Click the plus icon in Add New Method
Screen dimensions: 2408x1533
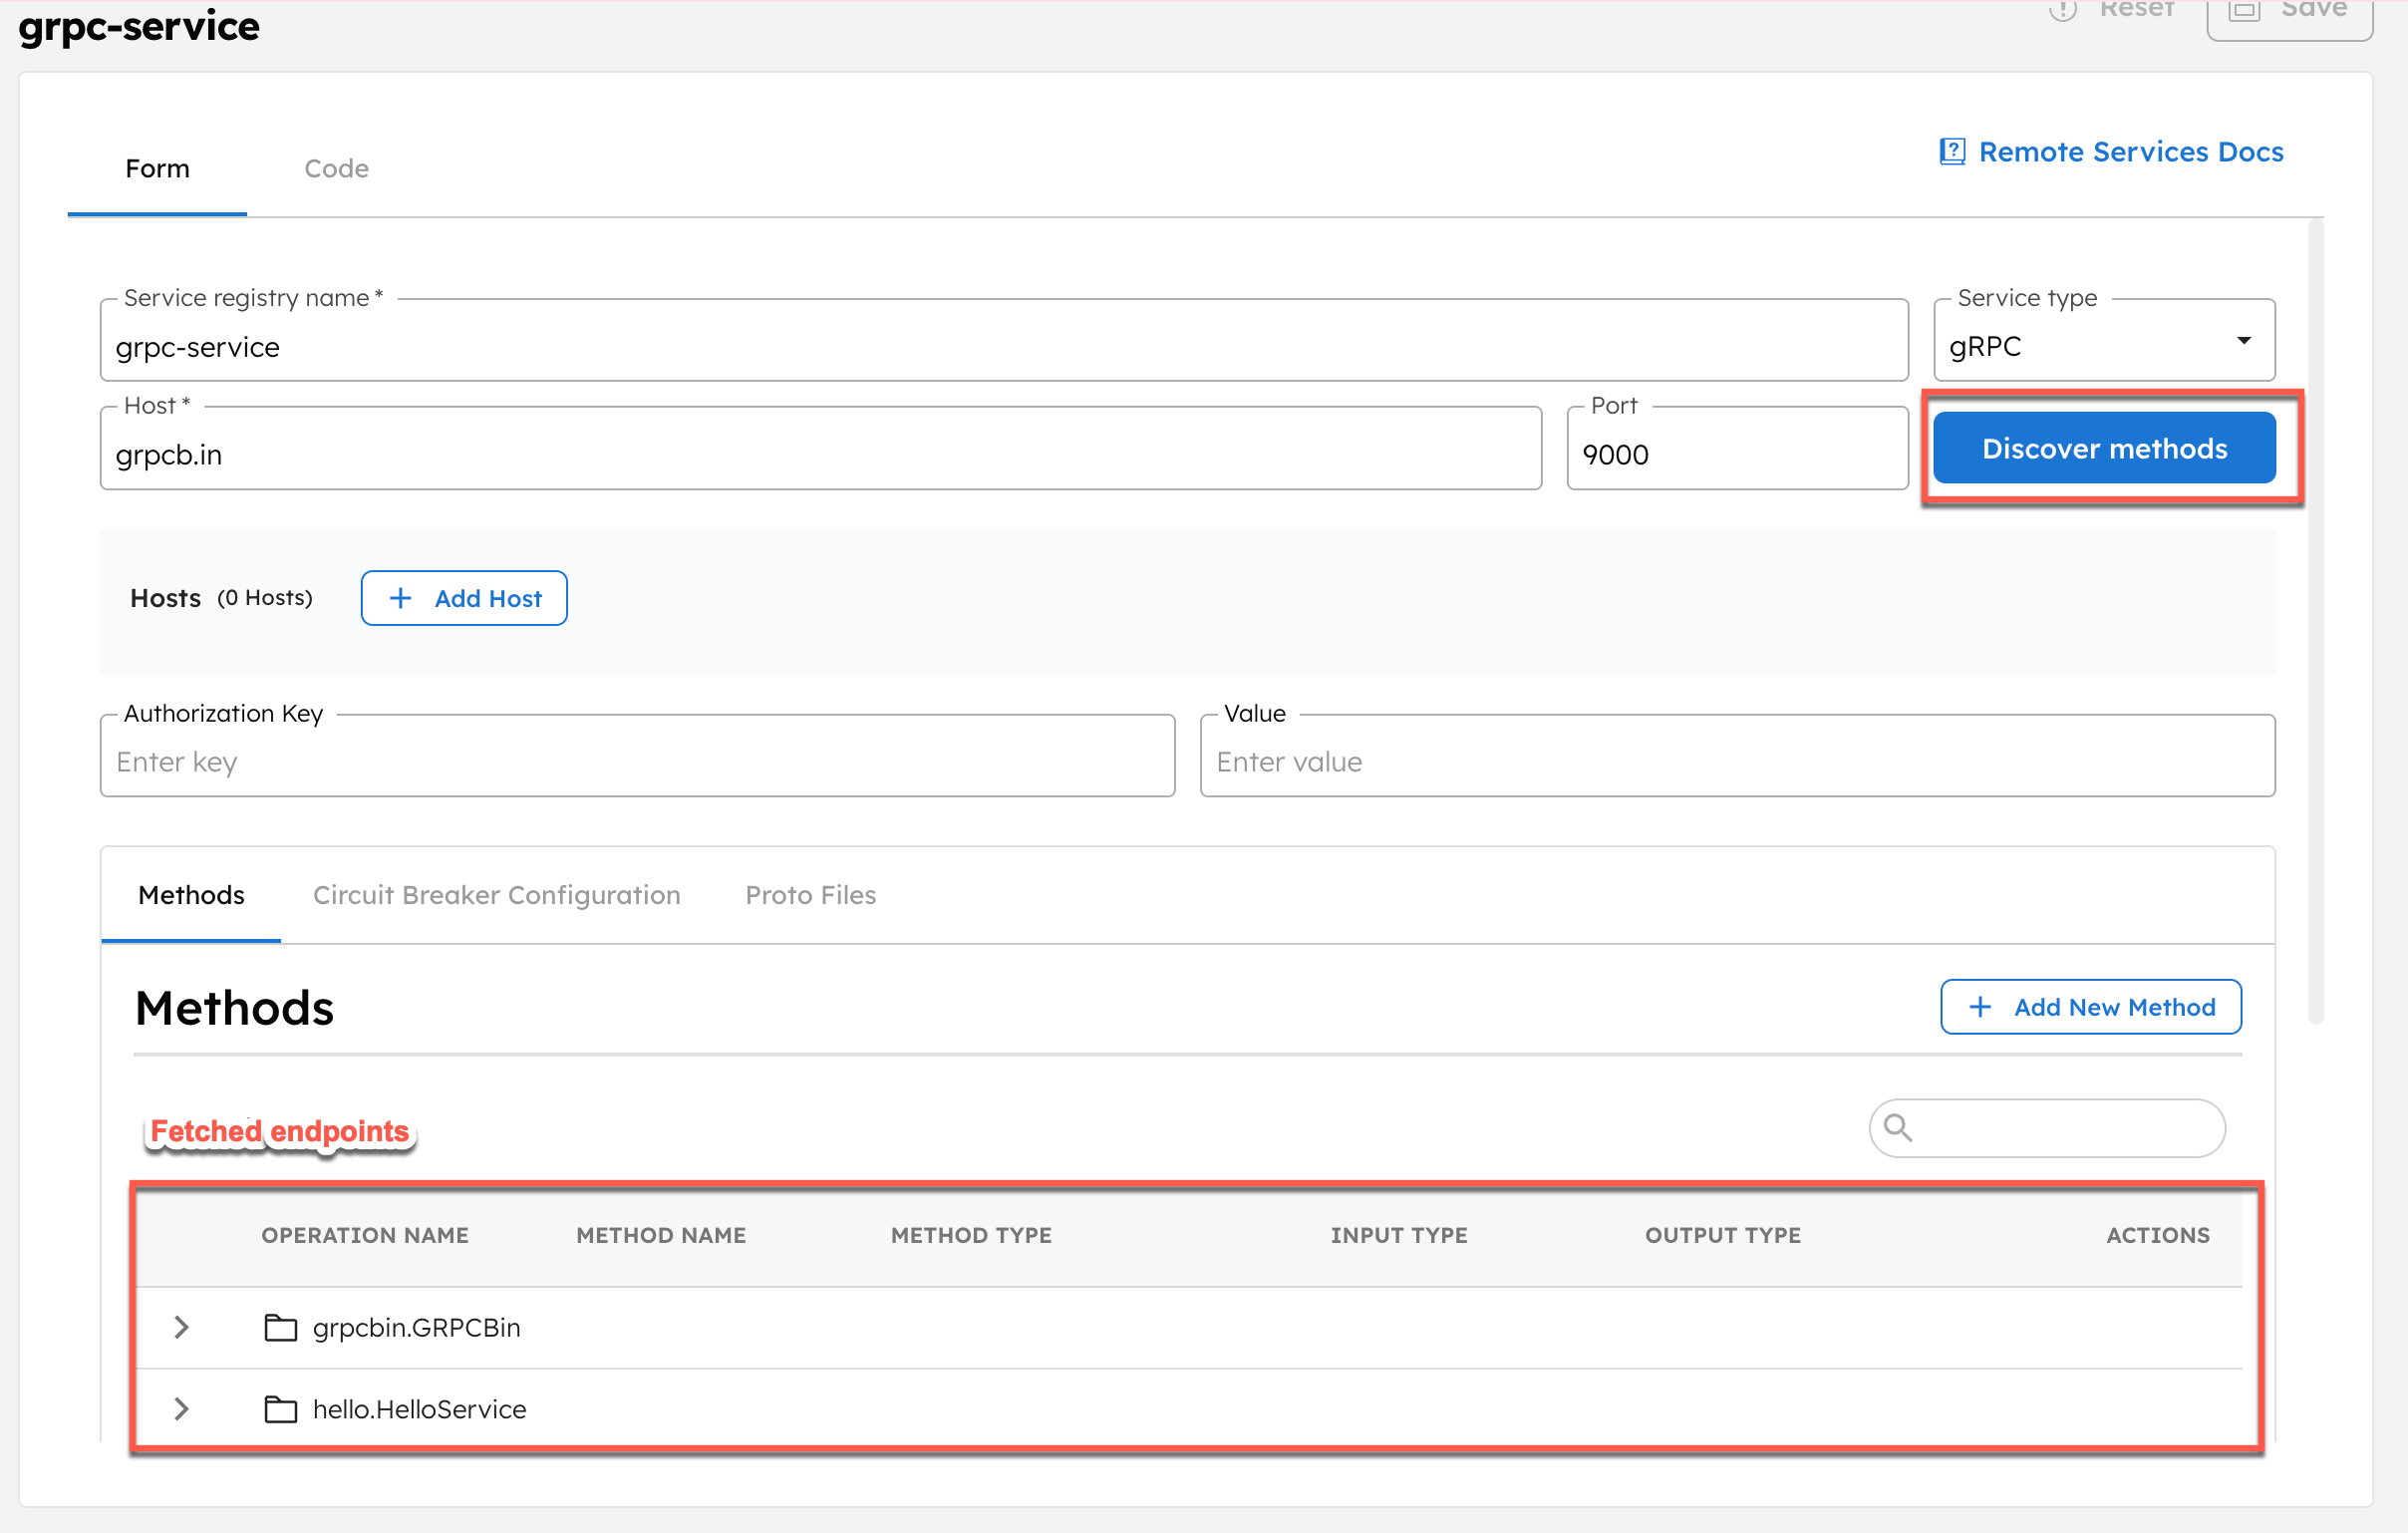point(1980,1007)
